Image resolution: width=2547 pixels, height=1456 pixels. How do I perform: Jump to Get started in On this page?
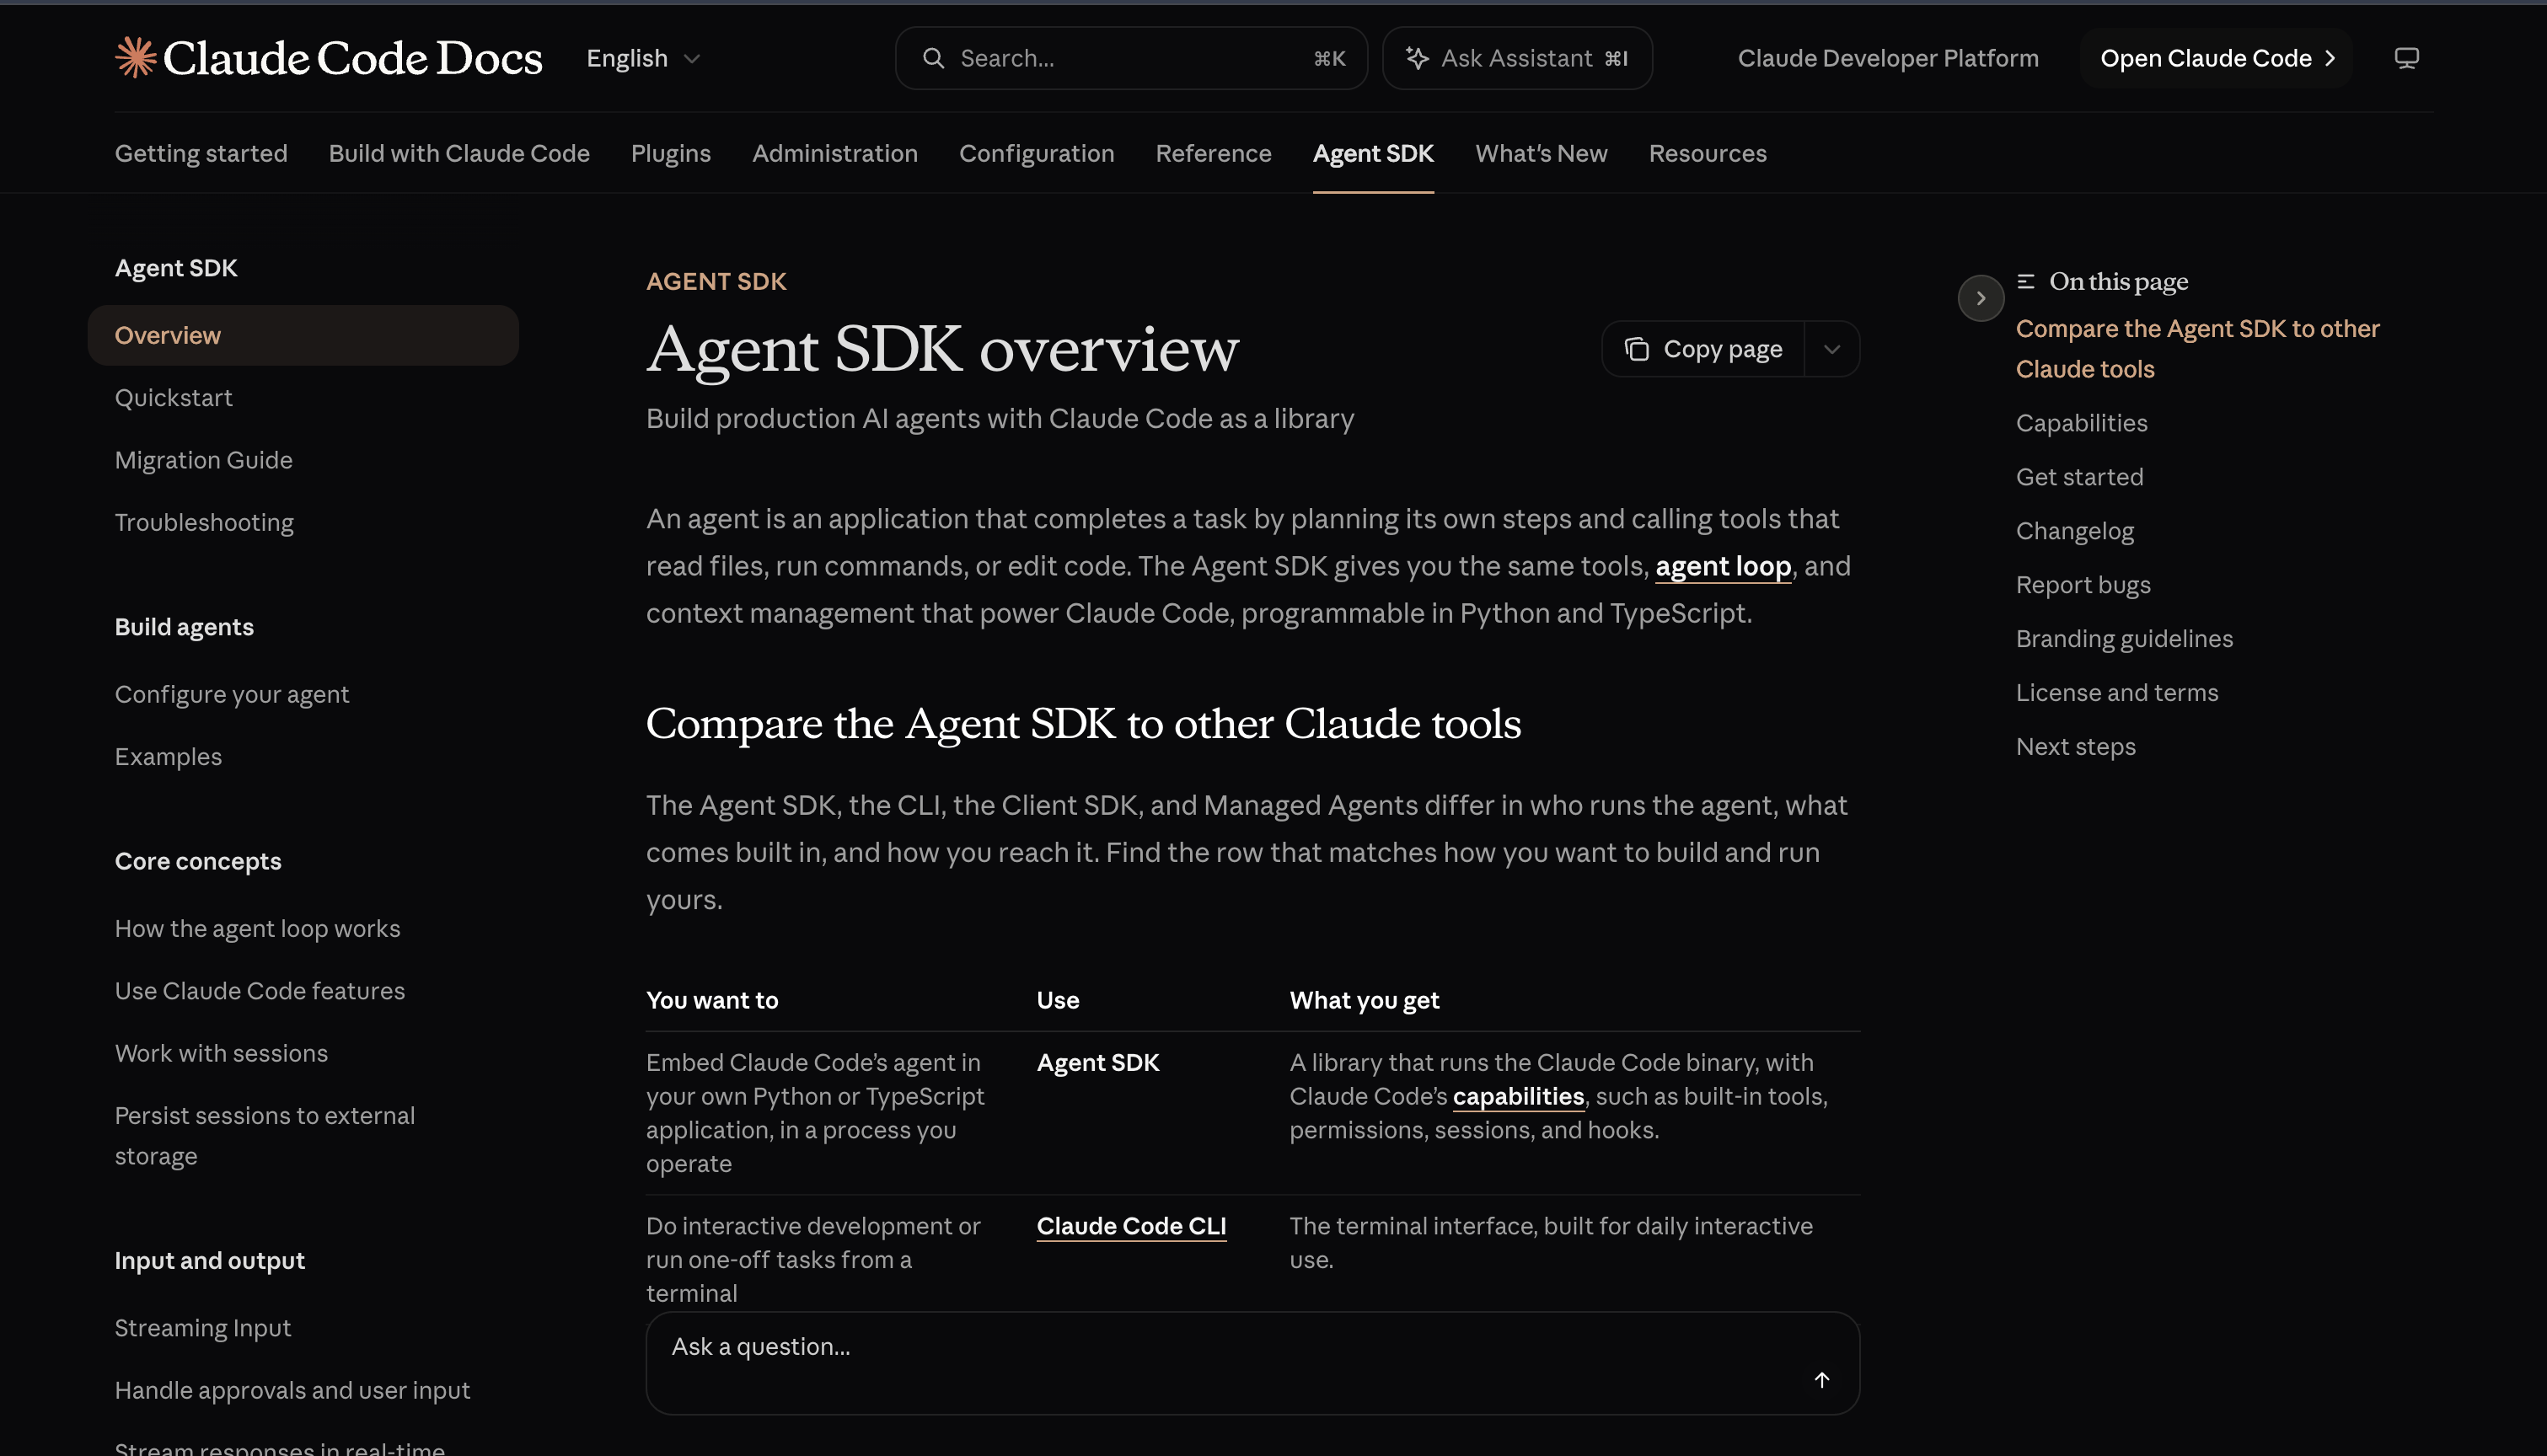pos(2079,477)
